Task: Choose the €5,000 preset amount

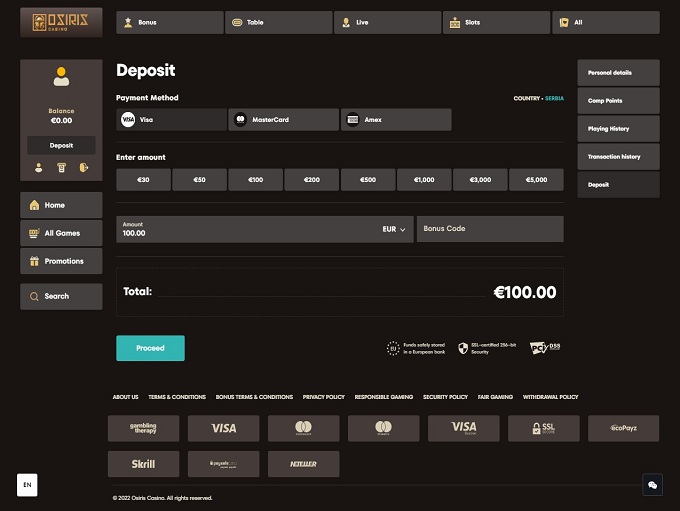Action: tap(536, 180)
